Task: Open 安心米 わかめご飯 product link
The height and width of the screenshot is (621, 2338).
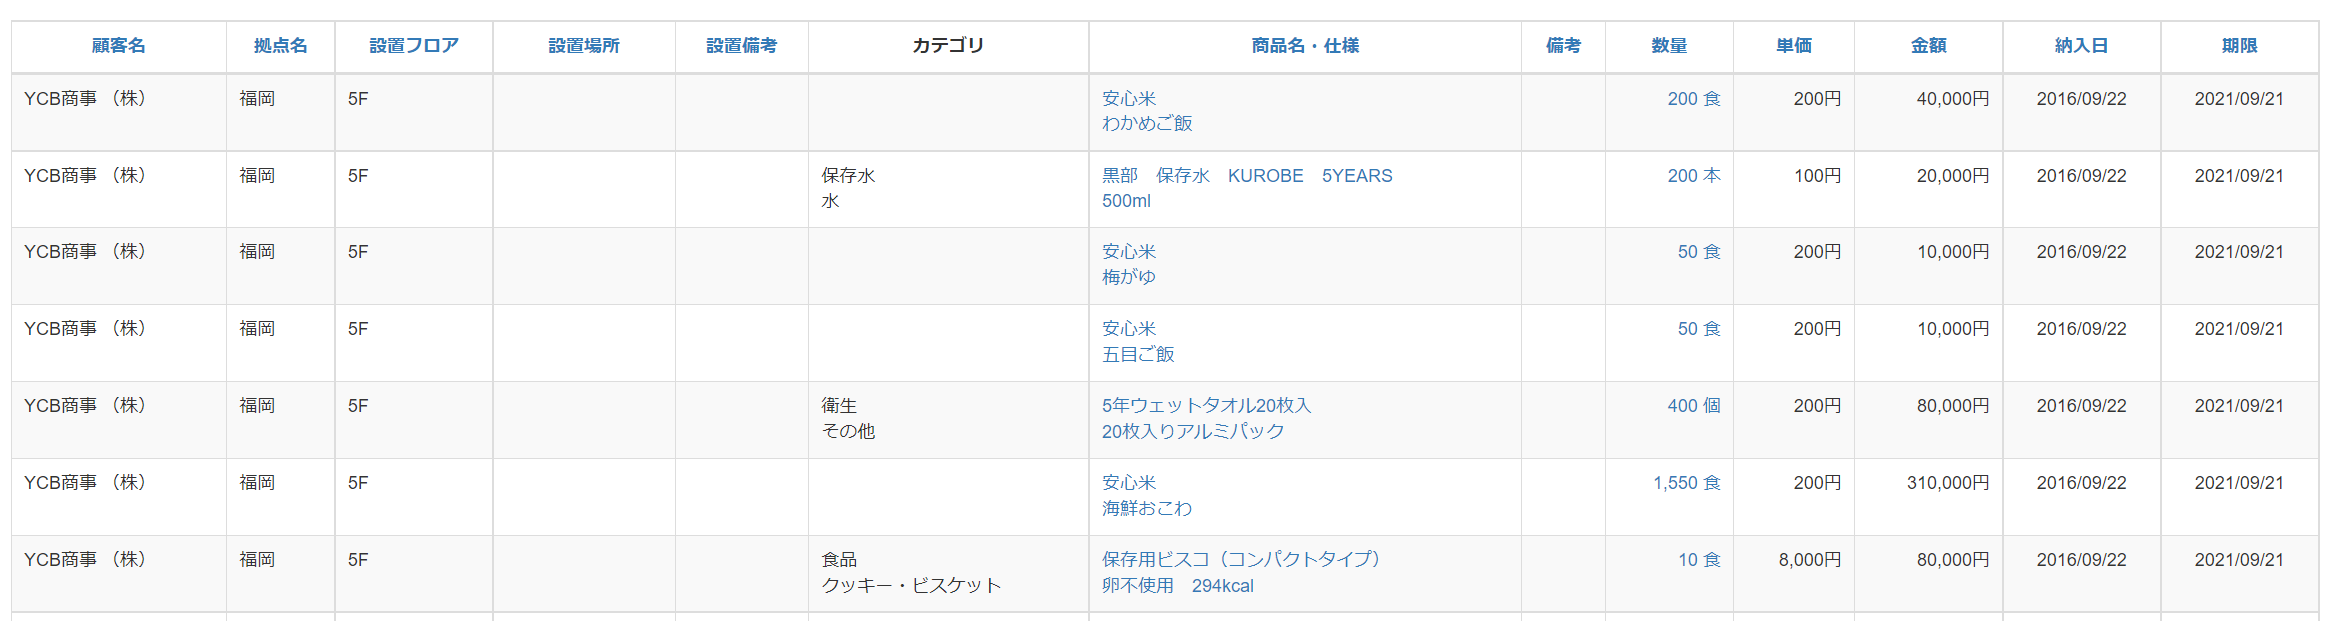Action: point(1147,111)
